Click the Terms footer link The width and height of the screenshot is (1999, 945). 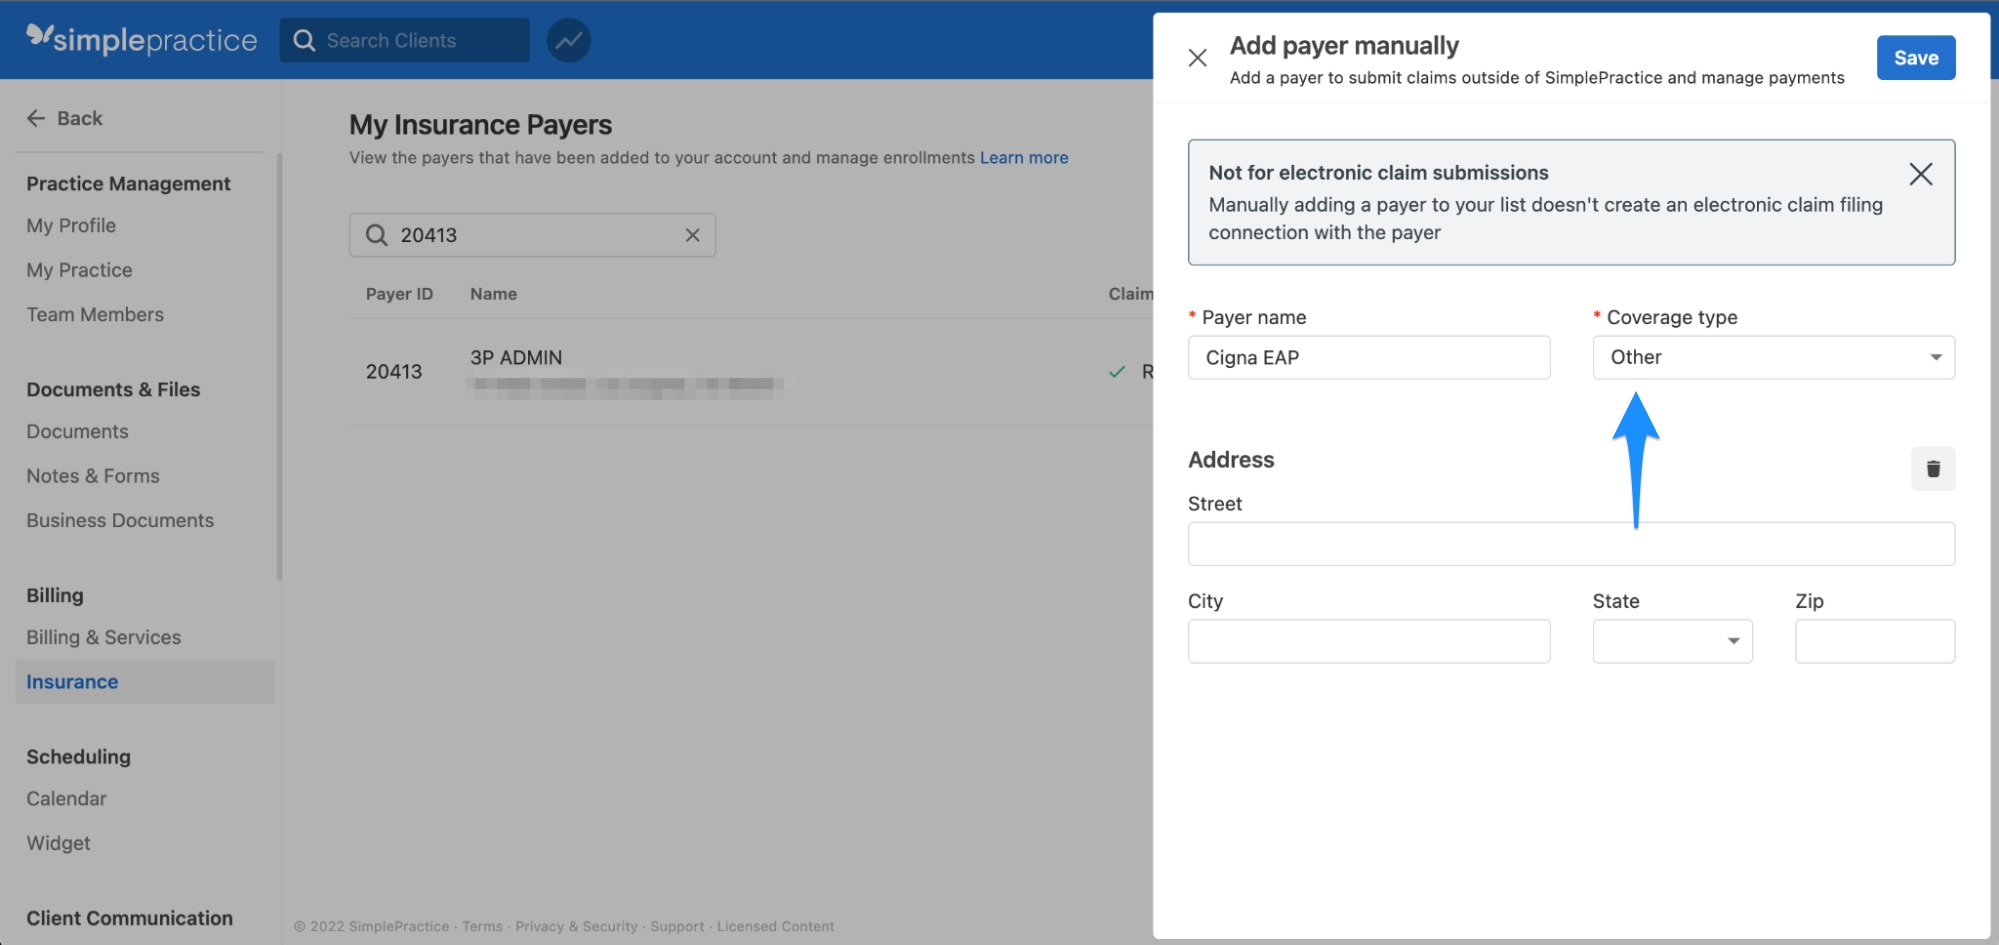[483, 926]
